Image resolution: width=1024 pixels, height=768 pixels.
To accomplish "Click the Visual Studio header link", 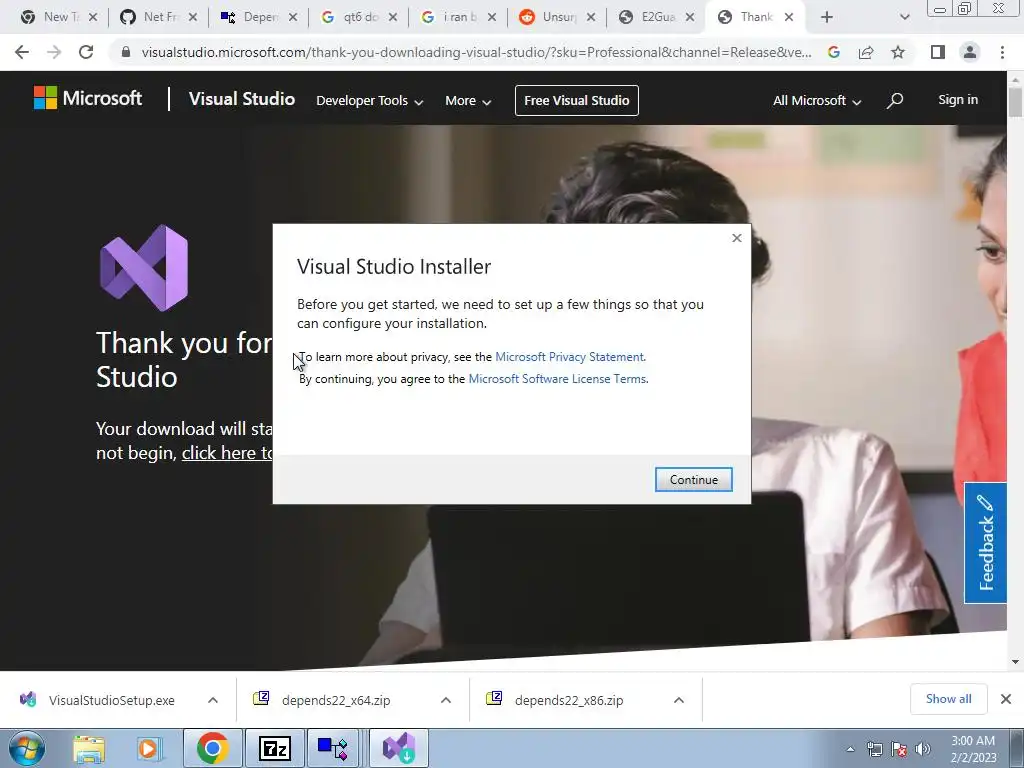I will click(242, 99).
